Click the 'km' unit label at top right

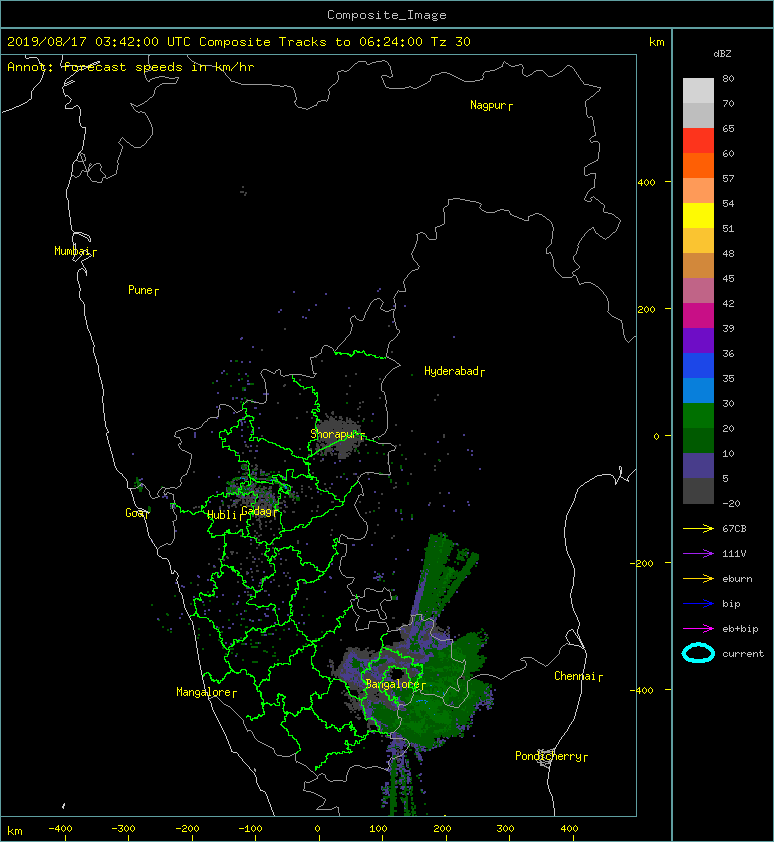click(656, 42)
